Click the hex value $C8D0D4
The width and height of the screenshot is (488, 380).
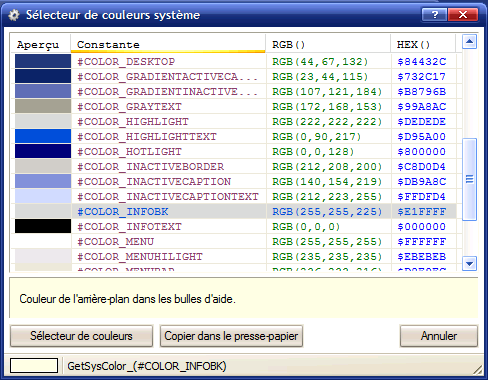click(421, 167)
